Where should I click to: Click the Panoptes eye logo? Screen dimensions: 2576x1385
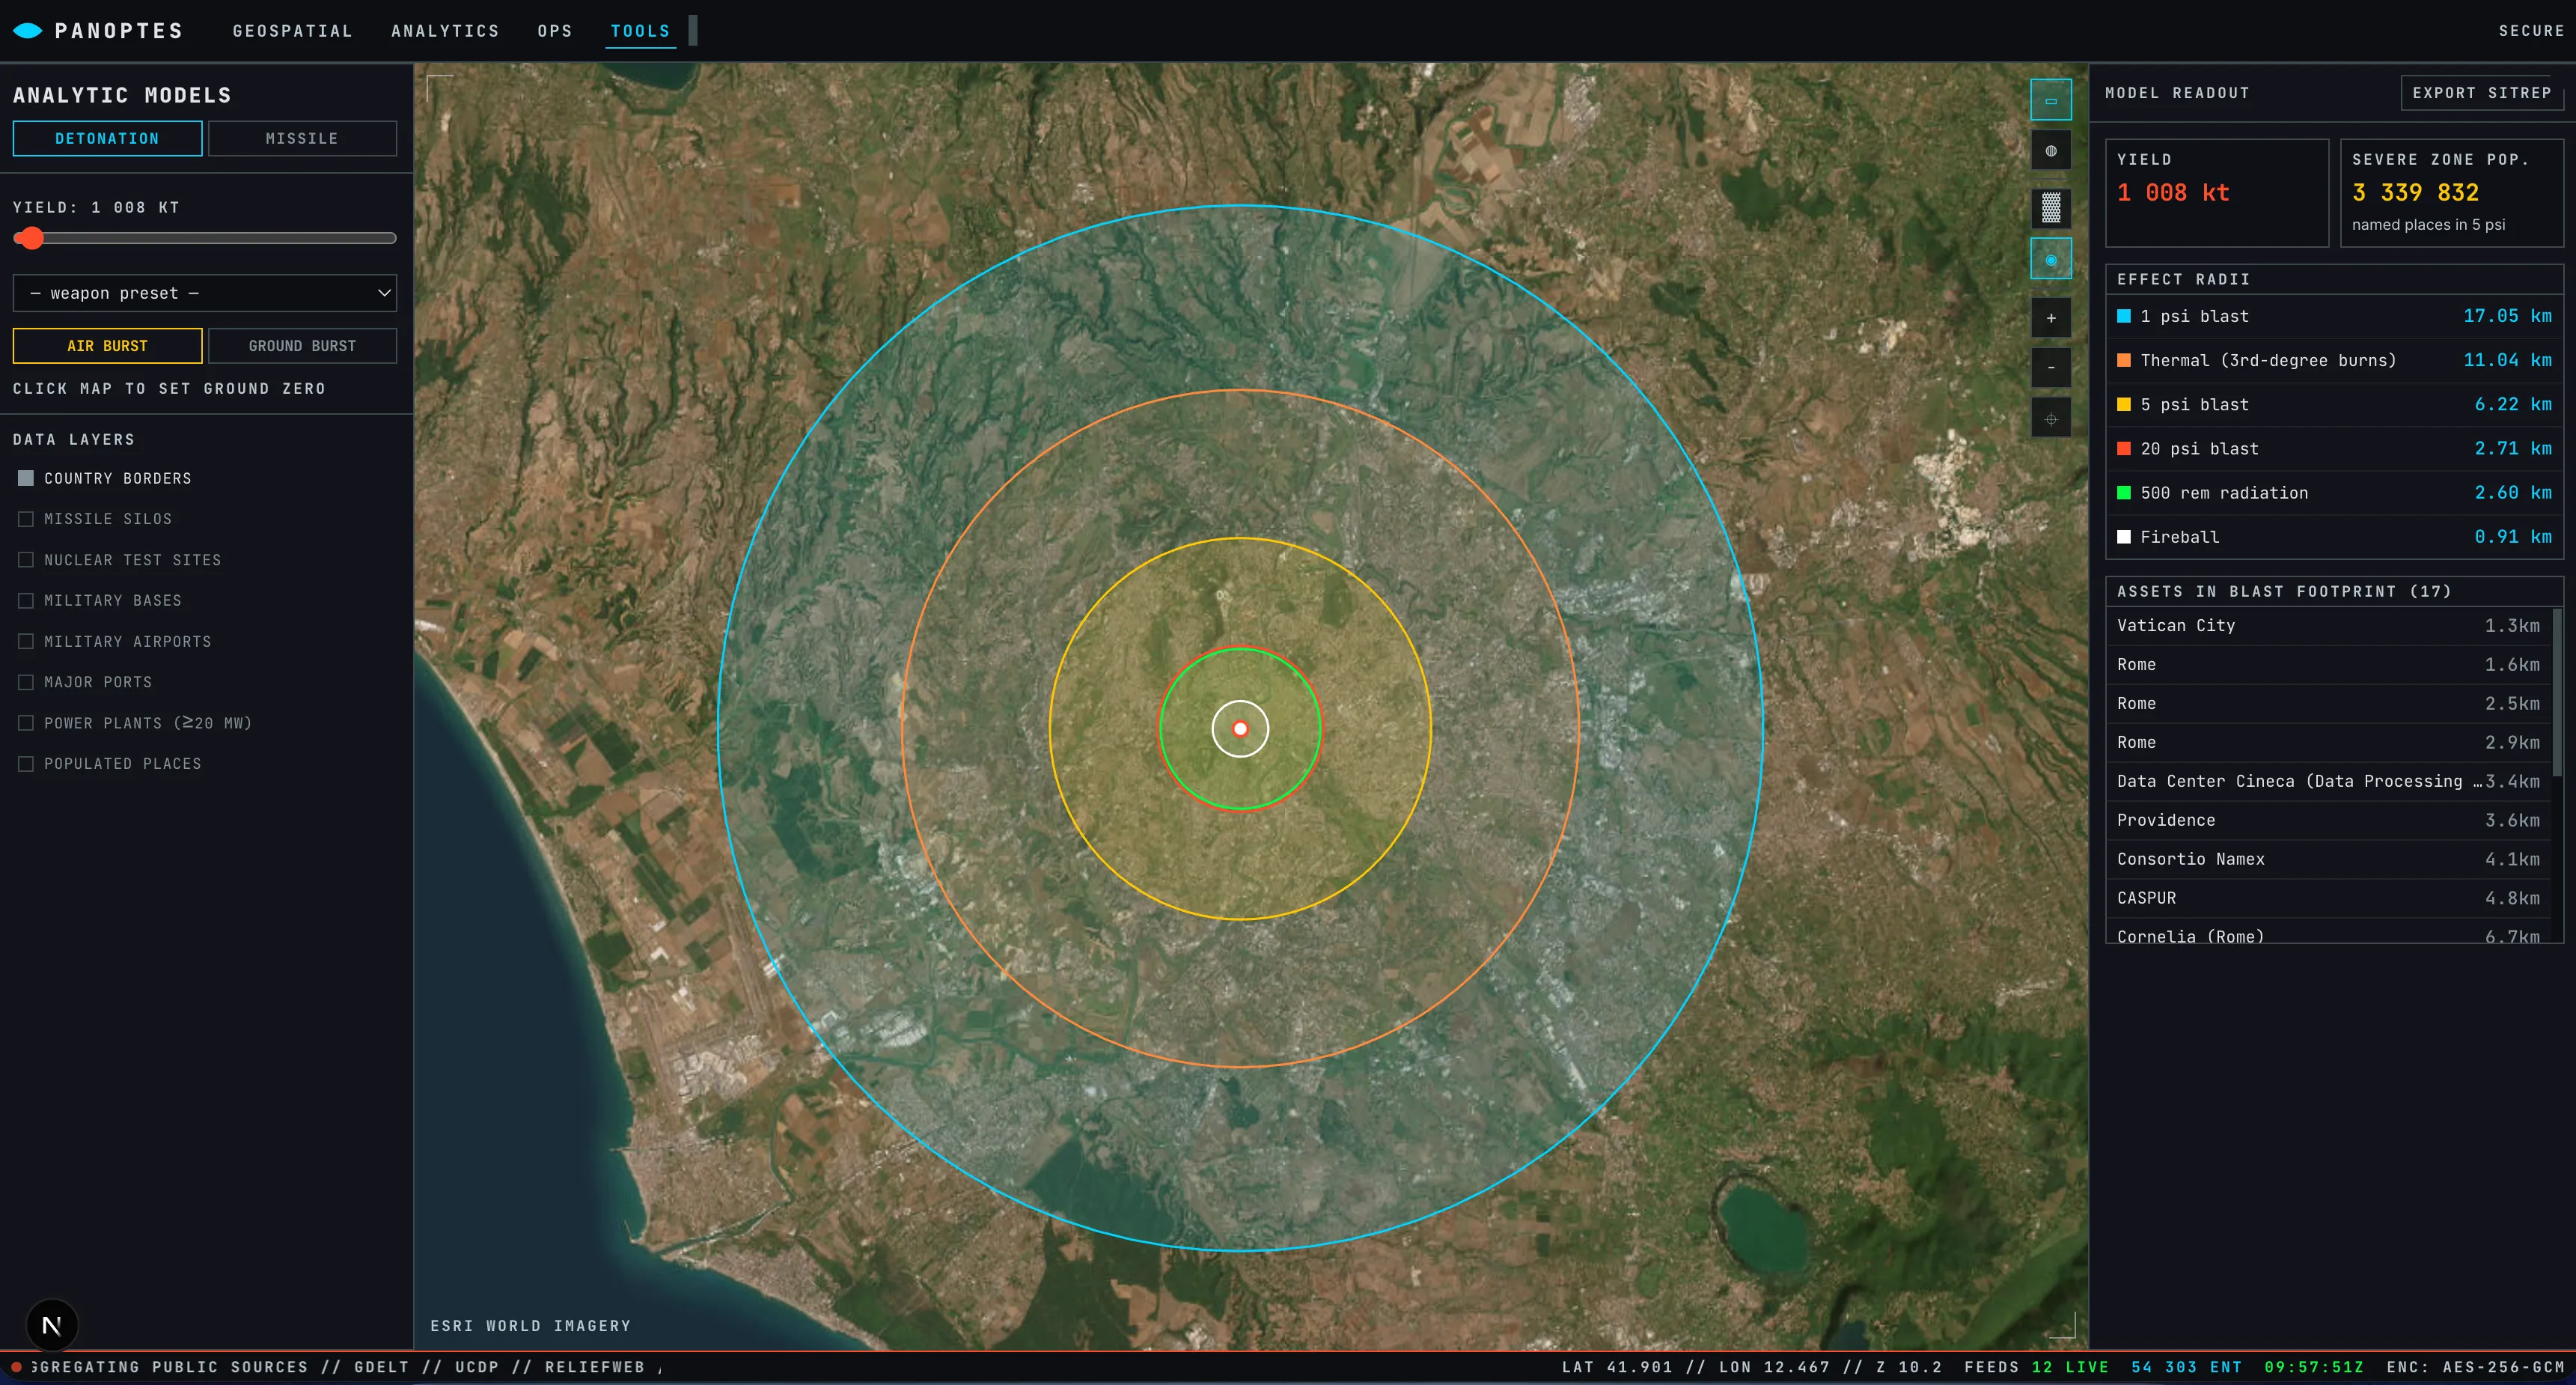click(x=28, y=31)
